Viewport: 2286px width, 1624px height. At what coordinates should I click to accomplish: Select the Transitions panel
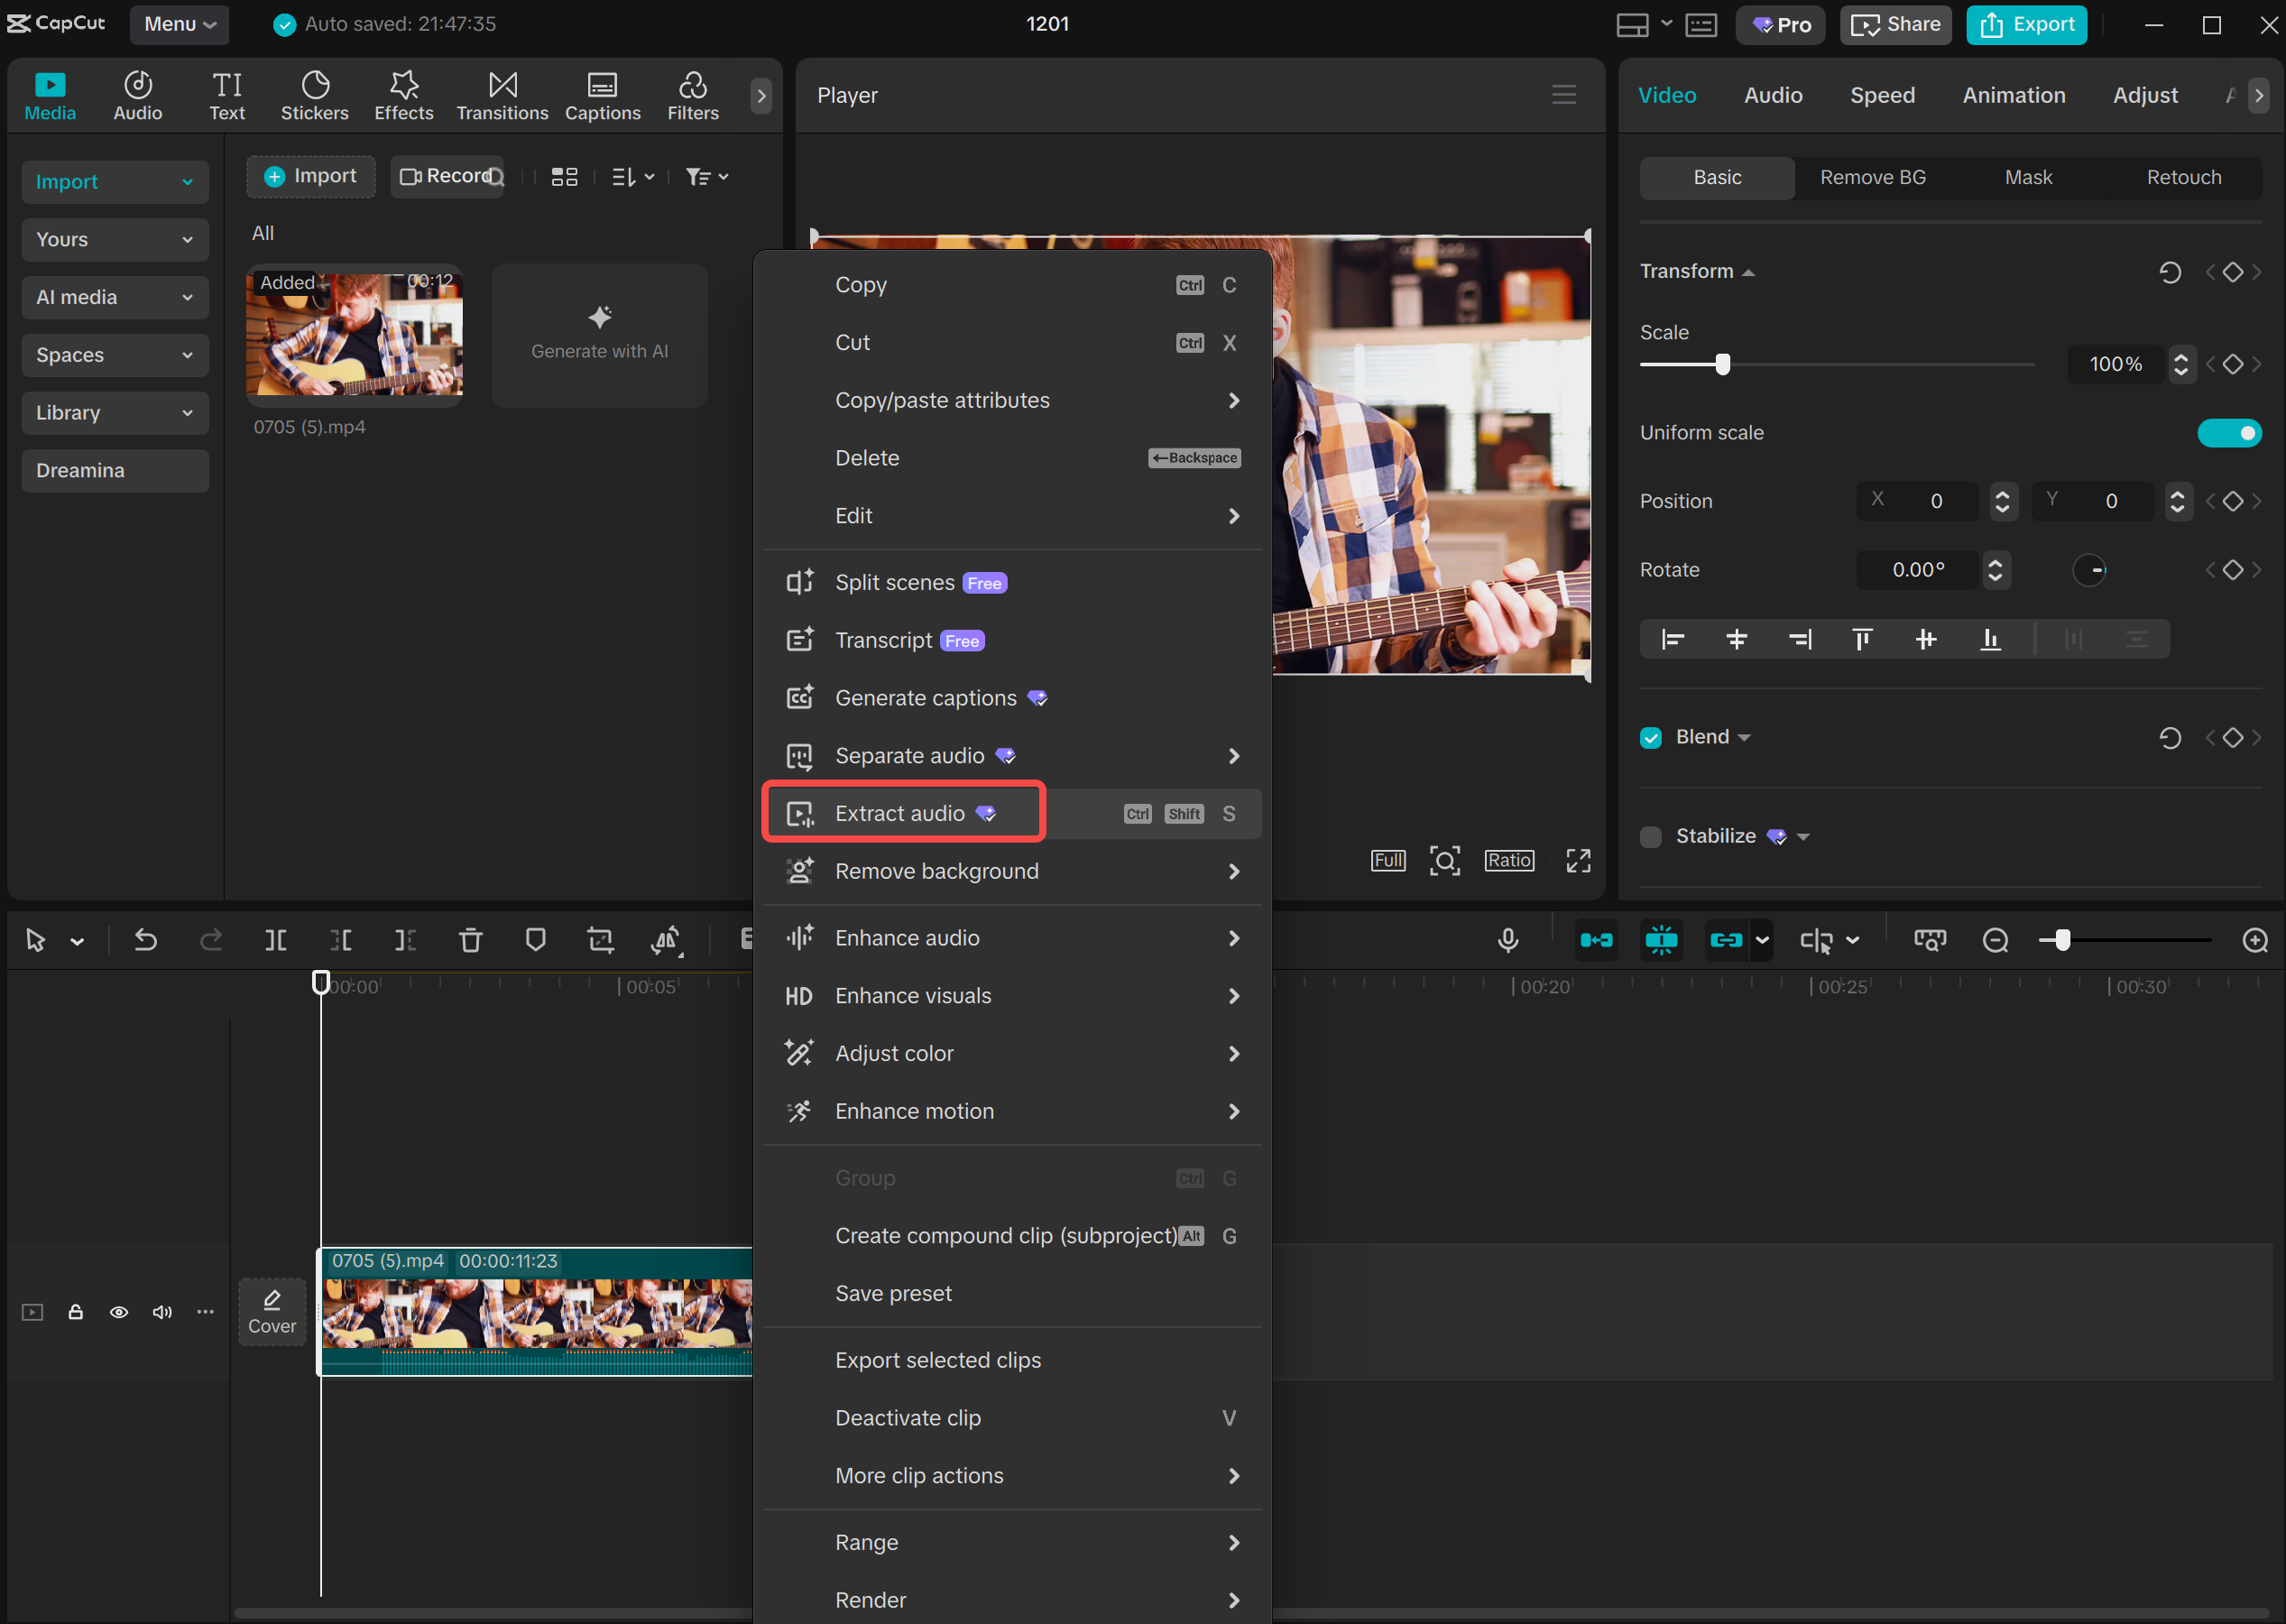[502, 95]
